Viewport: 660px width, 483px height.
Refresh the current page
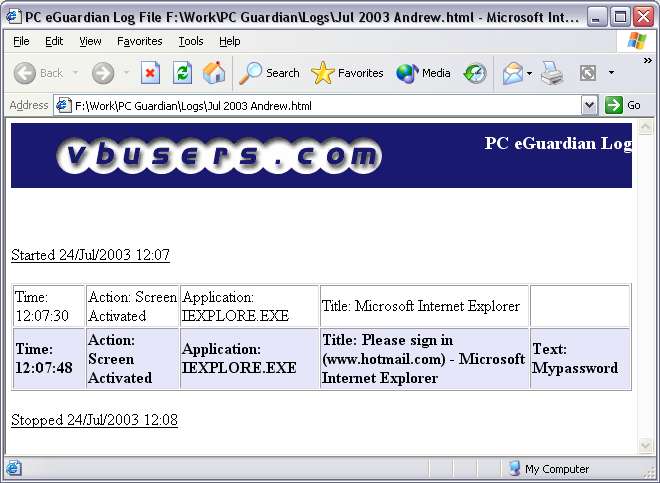coord(182,73)
